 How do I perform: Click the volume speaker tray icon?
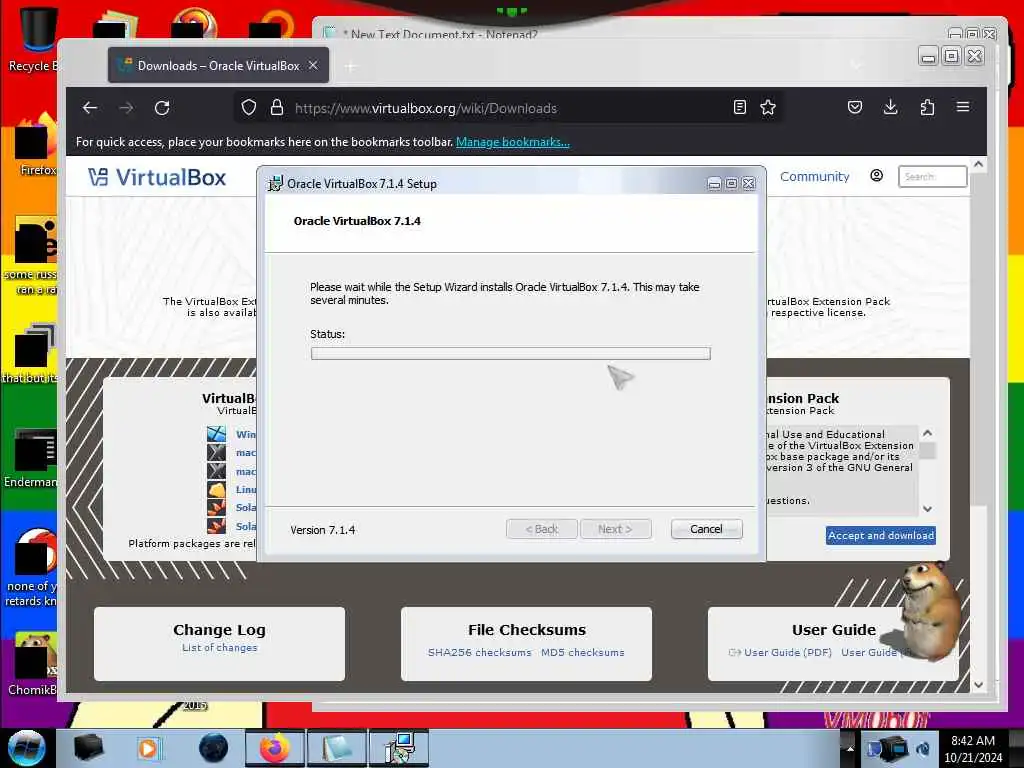(923, 748)
